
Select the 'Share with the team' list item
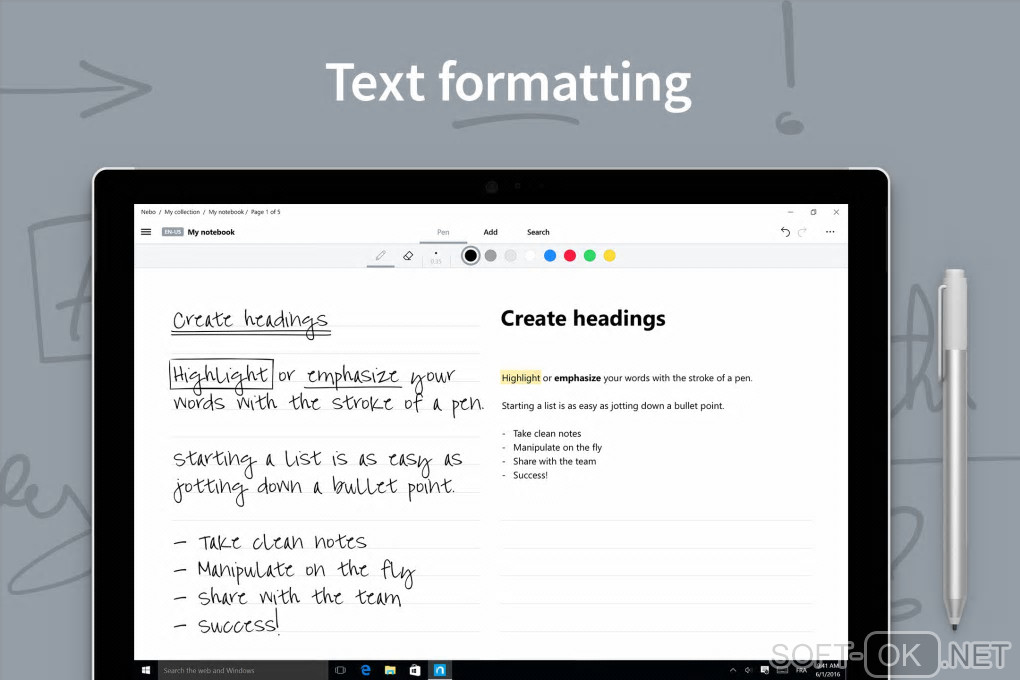point(554,461)
